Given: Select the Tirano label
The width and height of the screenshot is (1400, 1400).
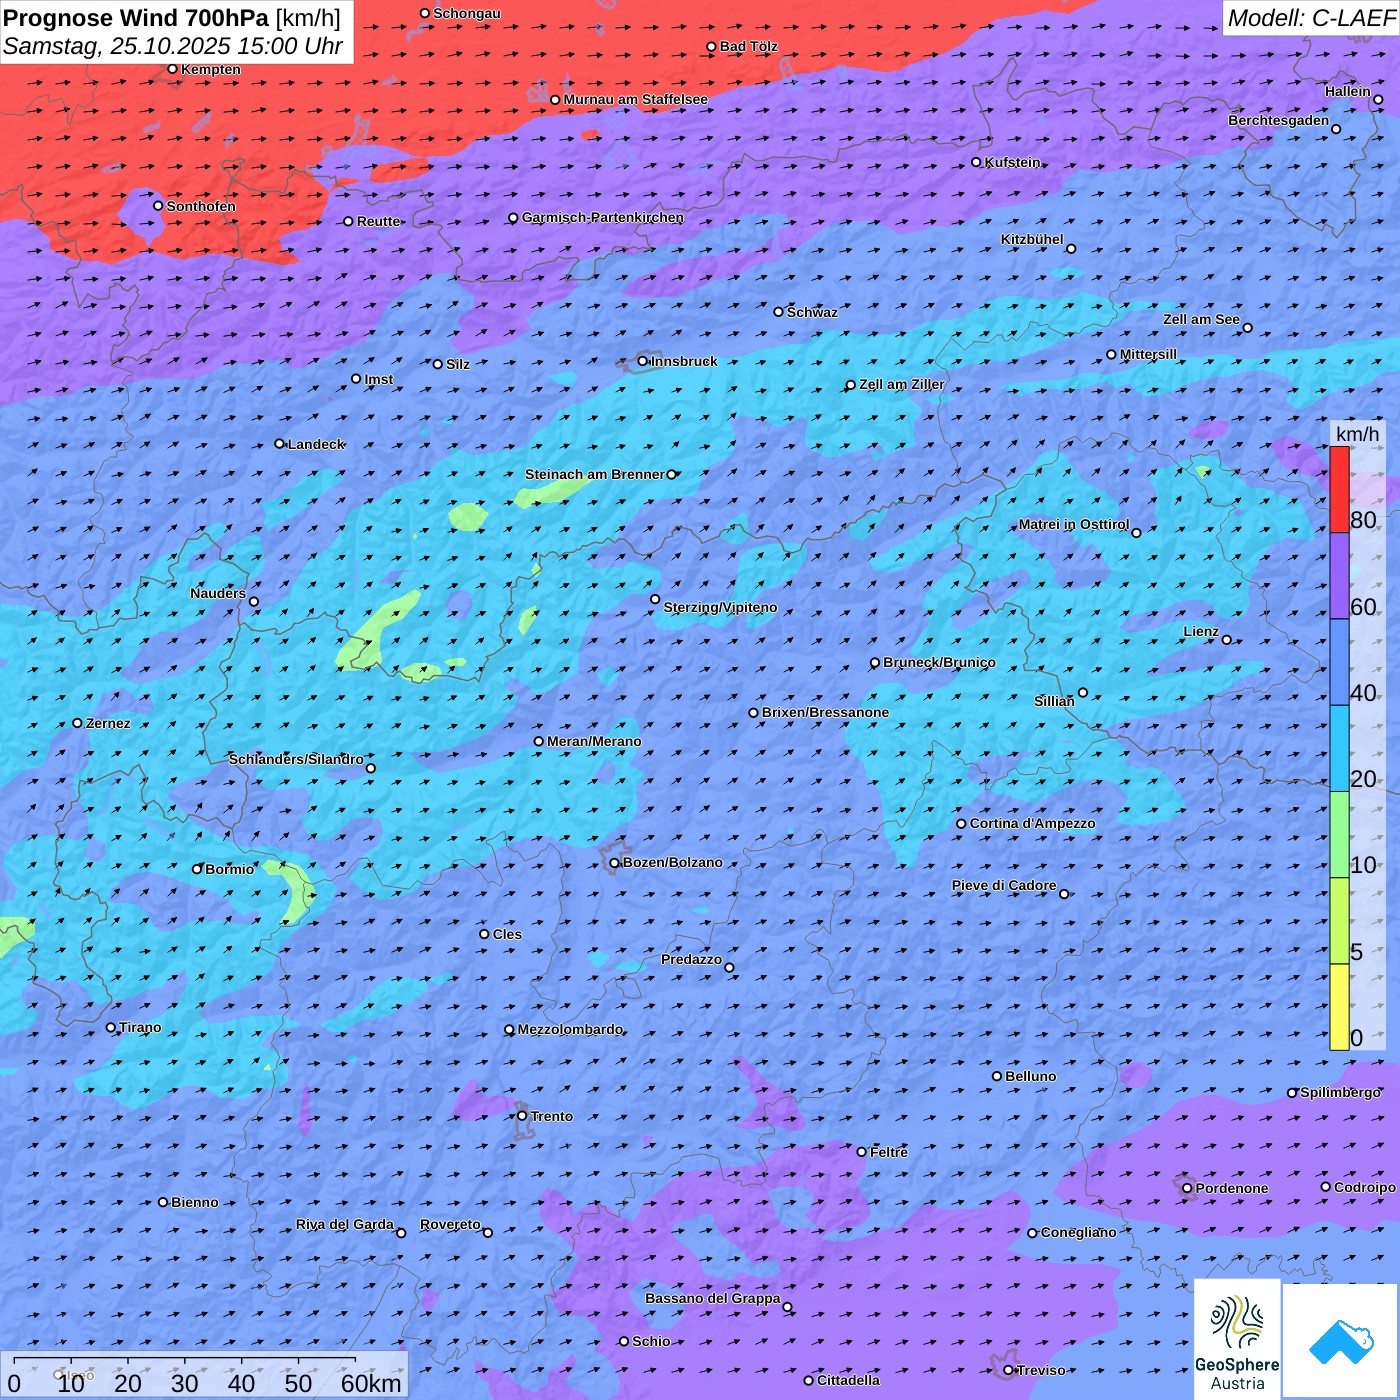Looking at the screenshot, I should pos(140,1027).
